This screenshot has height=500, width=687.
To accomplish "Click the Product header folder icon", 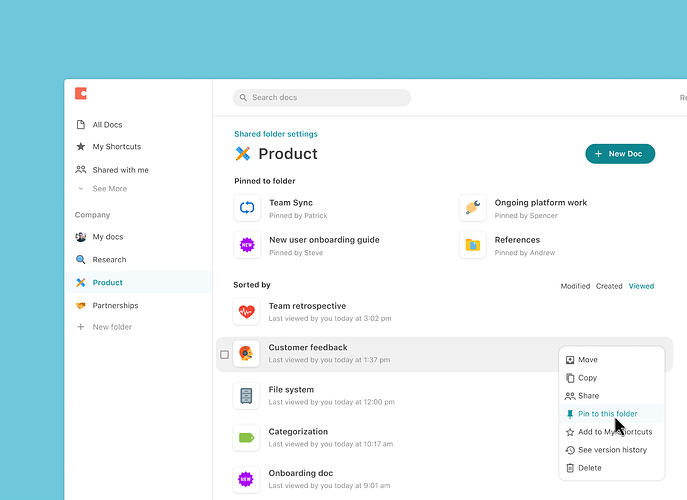I will point(243,154).
